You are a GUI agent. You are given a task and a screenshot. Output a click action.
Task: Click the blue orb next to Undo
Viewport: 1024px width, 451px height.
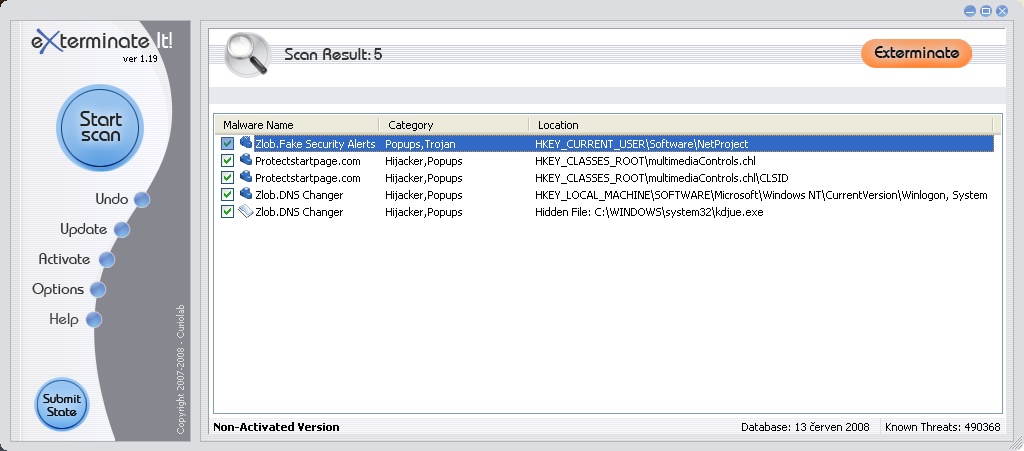[141, 199]
